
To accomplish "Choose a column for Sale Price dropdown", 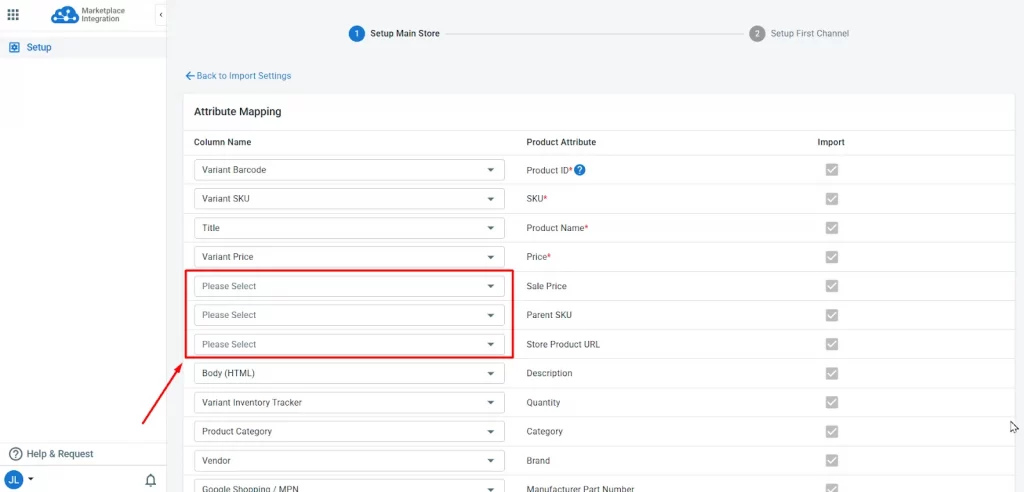I will pos(349,286).
